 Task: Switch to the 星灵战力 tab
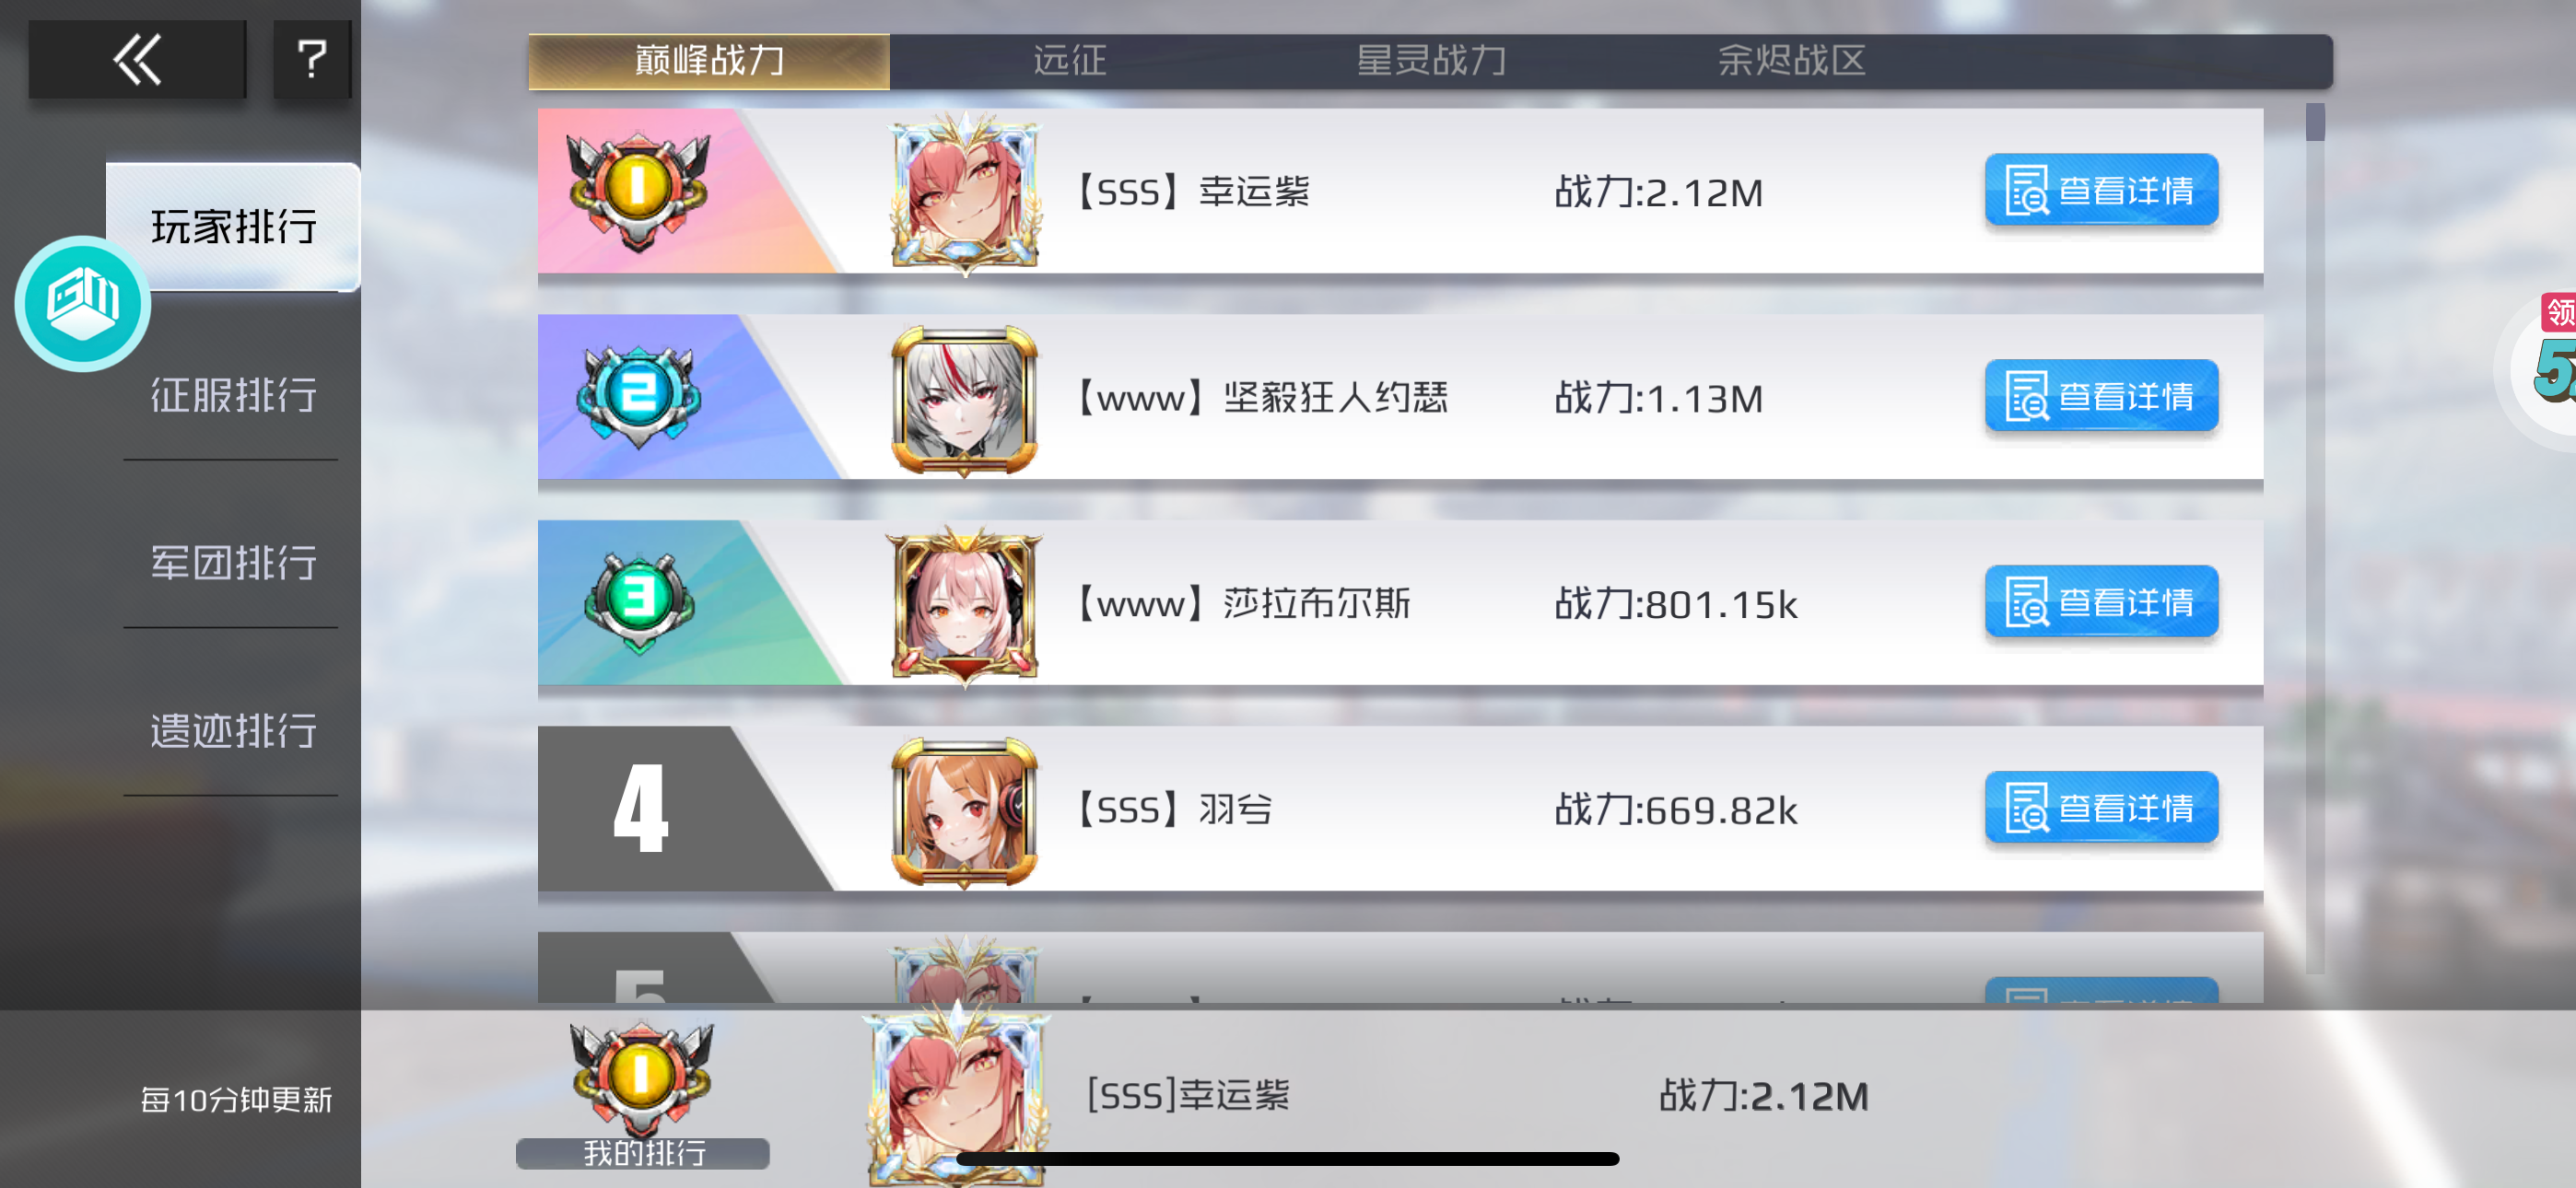[1431, 60]
